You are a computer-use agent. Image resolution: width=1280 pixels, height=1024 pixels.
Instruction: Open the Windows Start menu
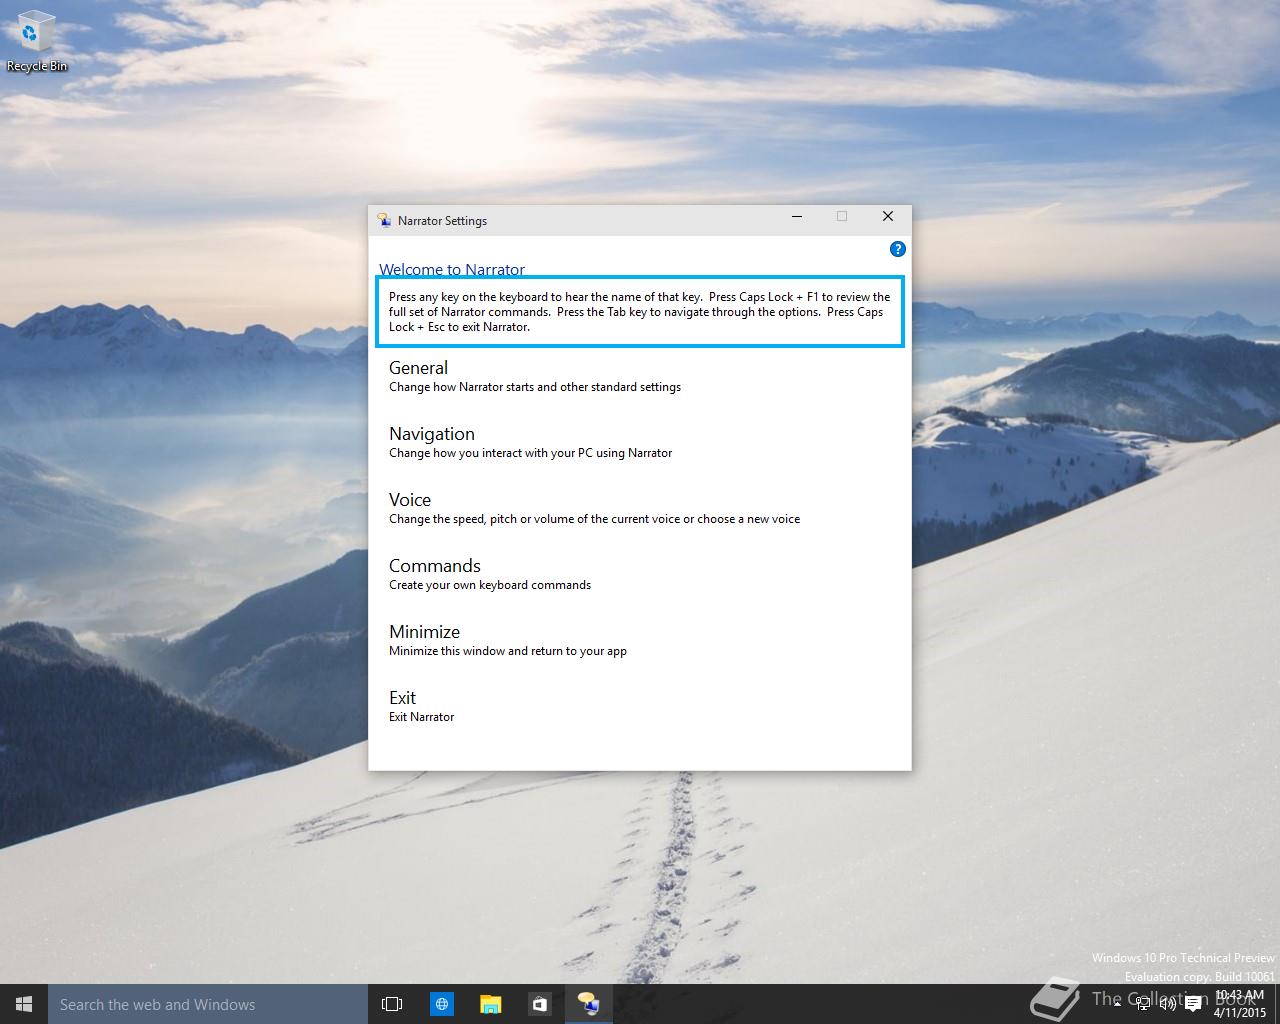24,1004
